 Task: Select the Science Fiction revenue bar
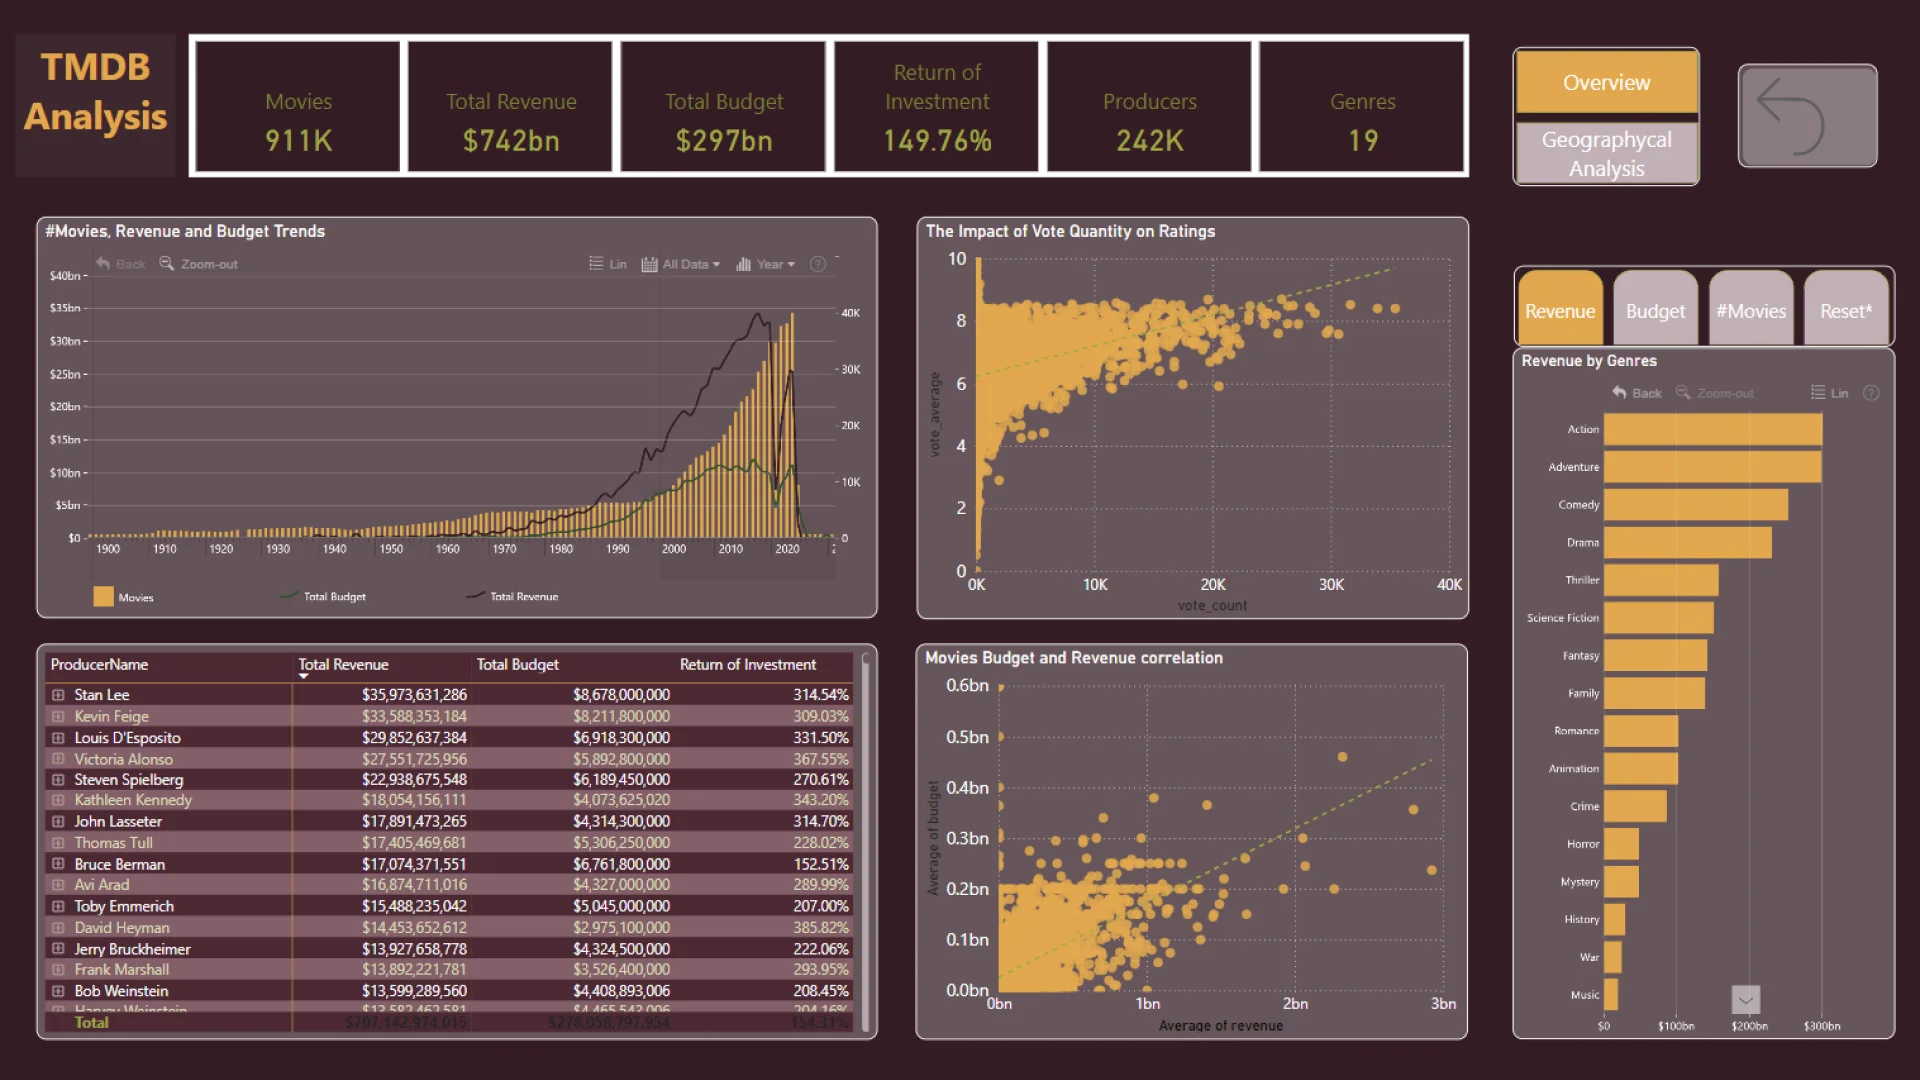click(1659, 618)
